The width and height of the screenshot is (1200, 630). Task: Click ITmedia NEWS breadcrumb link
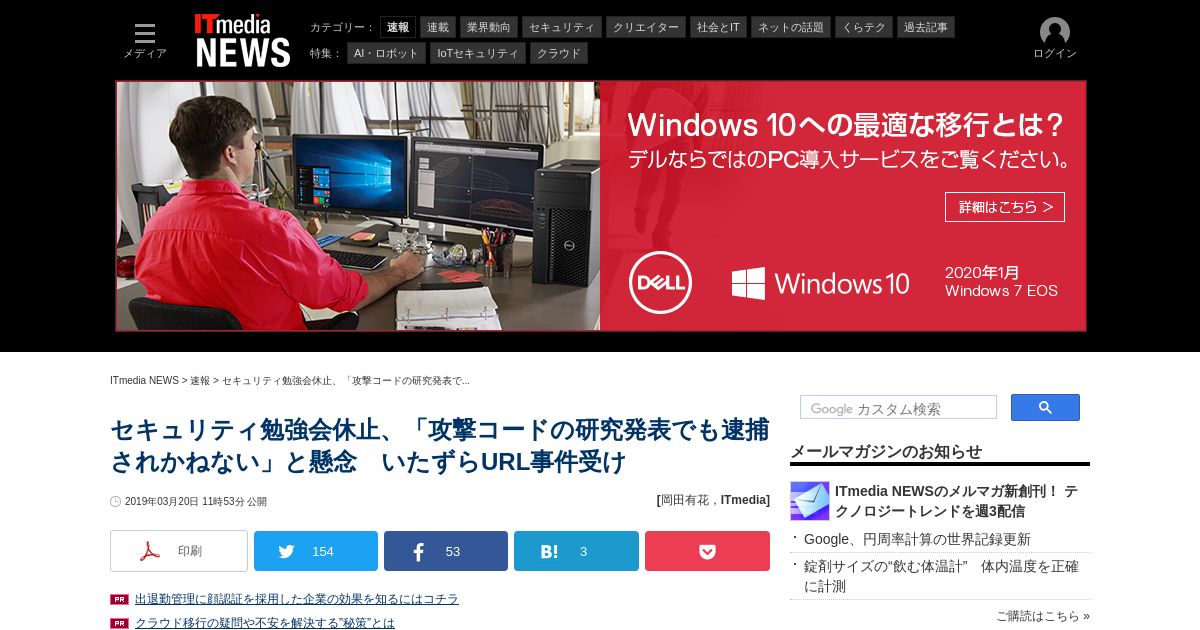point(144,381)
